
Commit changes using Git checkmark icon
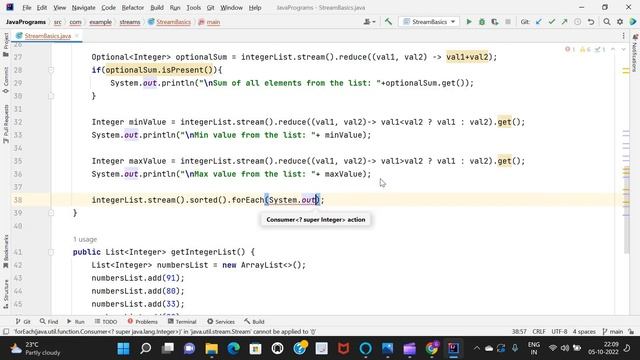coord(552,22)
